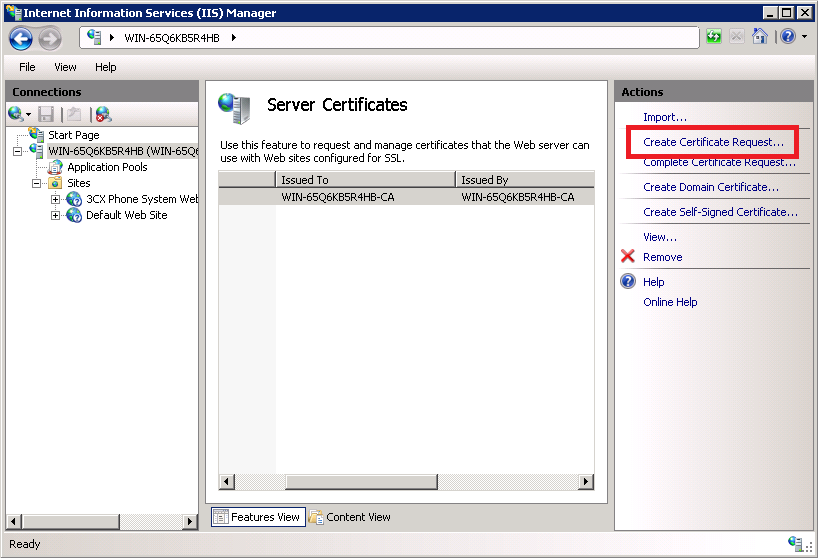The height and width of the screenshot is (558, 818).
Task: Select the Sites folder node
Action: [x=79, y=183]
